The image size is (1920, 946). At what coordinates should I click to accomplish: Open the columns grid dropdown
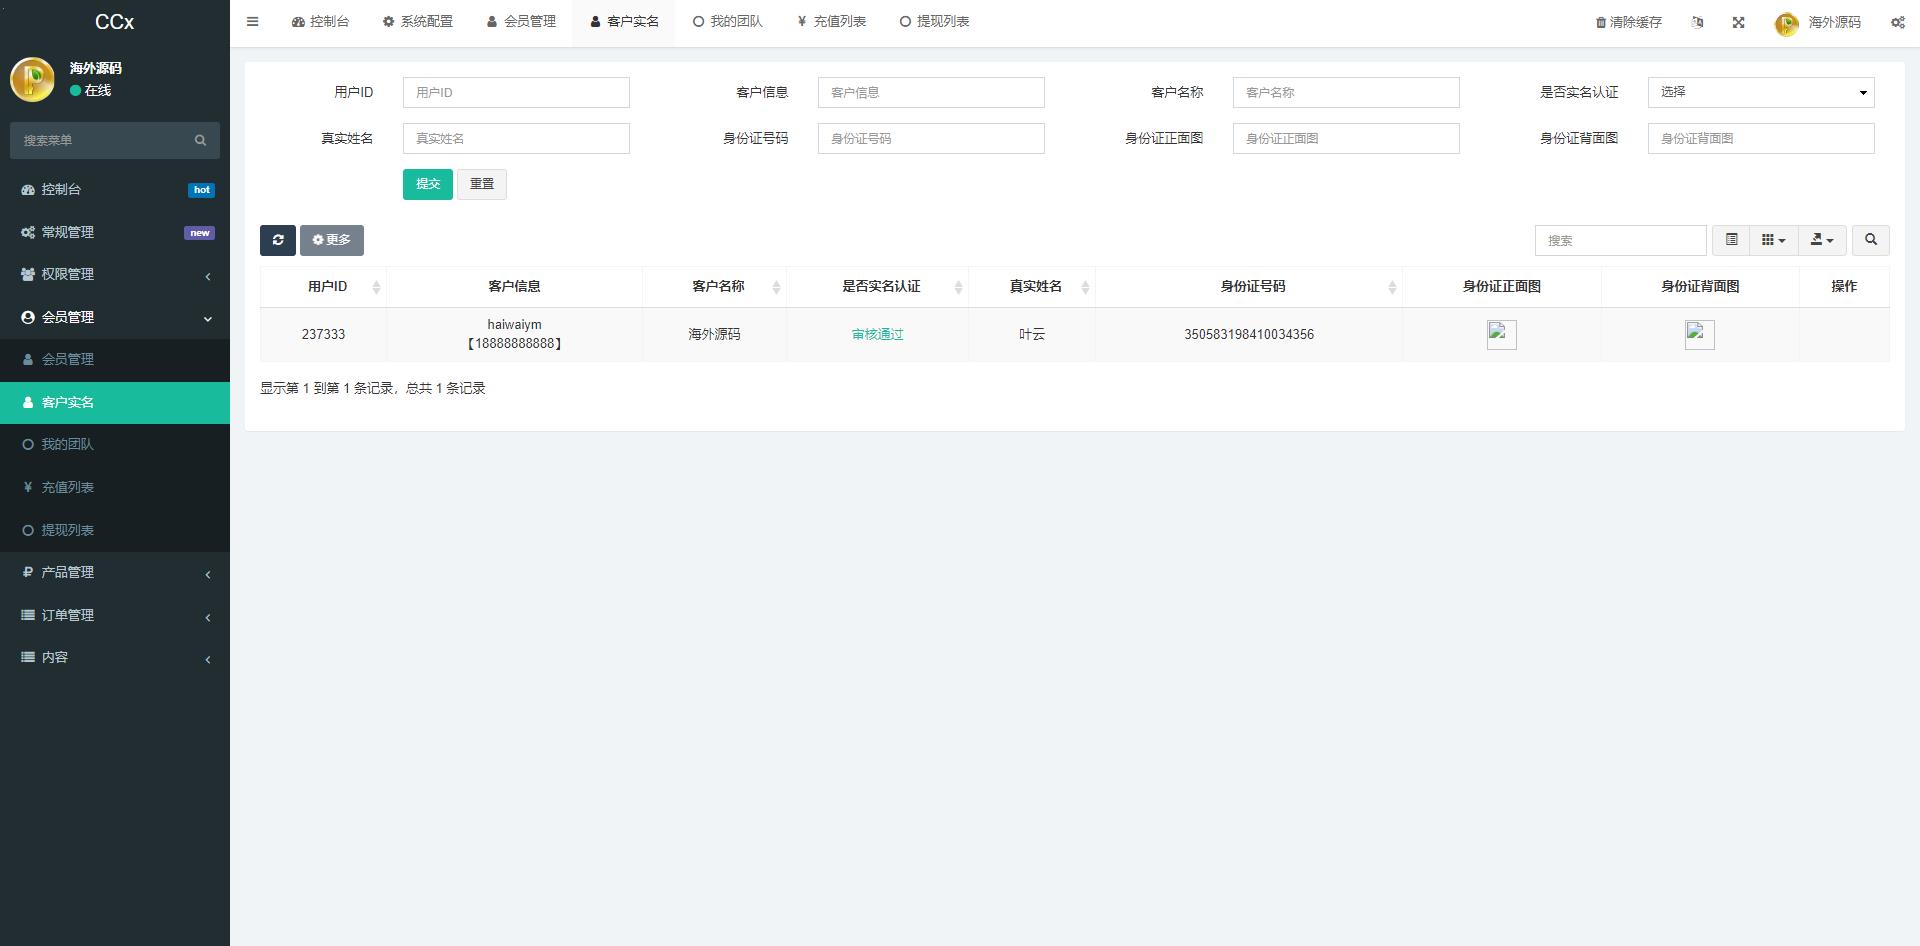(x=1773, y=240)
